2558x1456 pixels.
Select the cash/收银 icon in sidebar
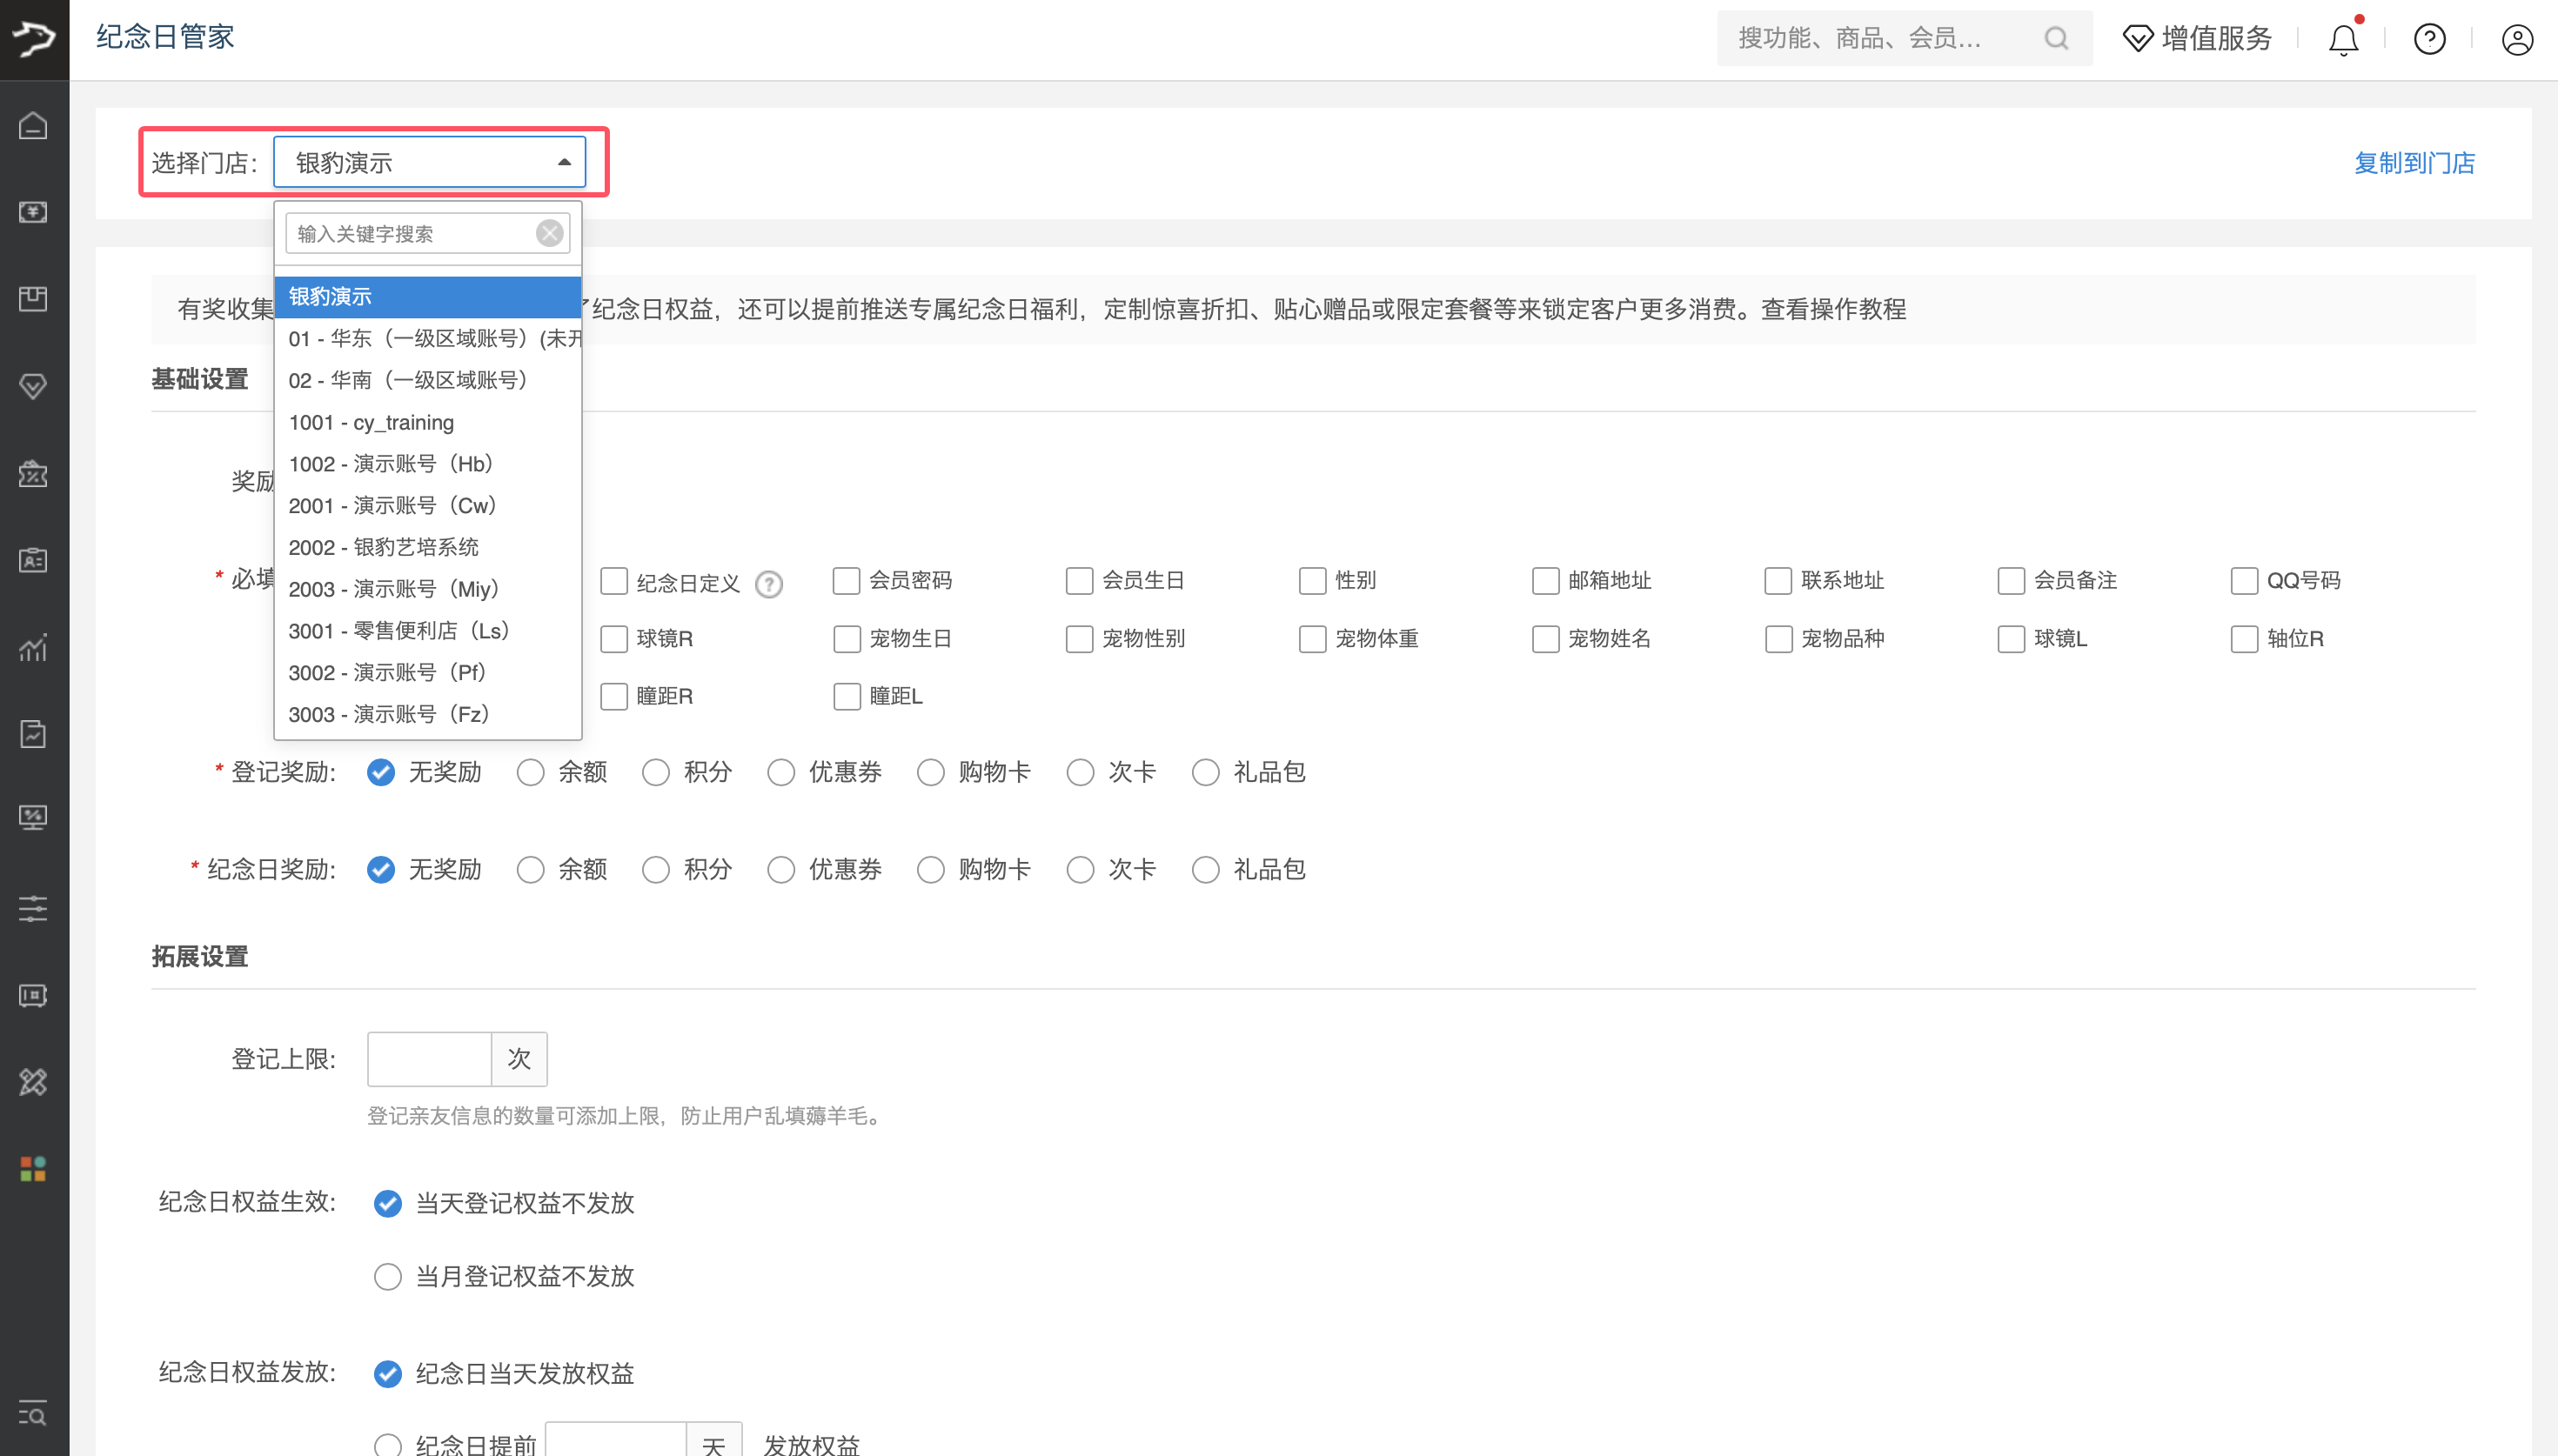pyautogui.click(x=33, y=212)
